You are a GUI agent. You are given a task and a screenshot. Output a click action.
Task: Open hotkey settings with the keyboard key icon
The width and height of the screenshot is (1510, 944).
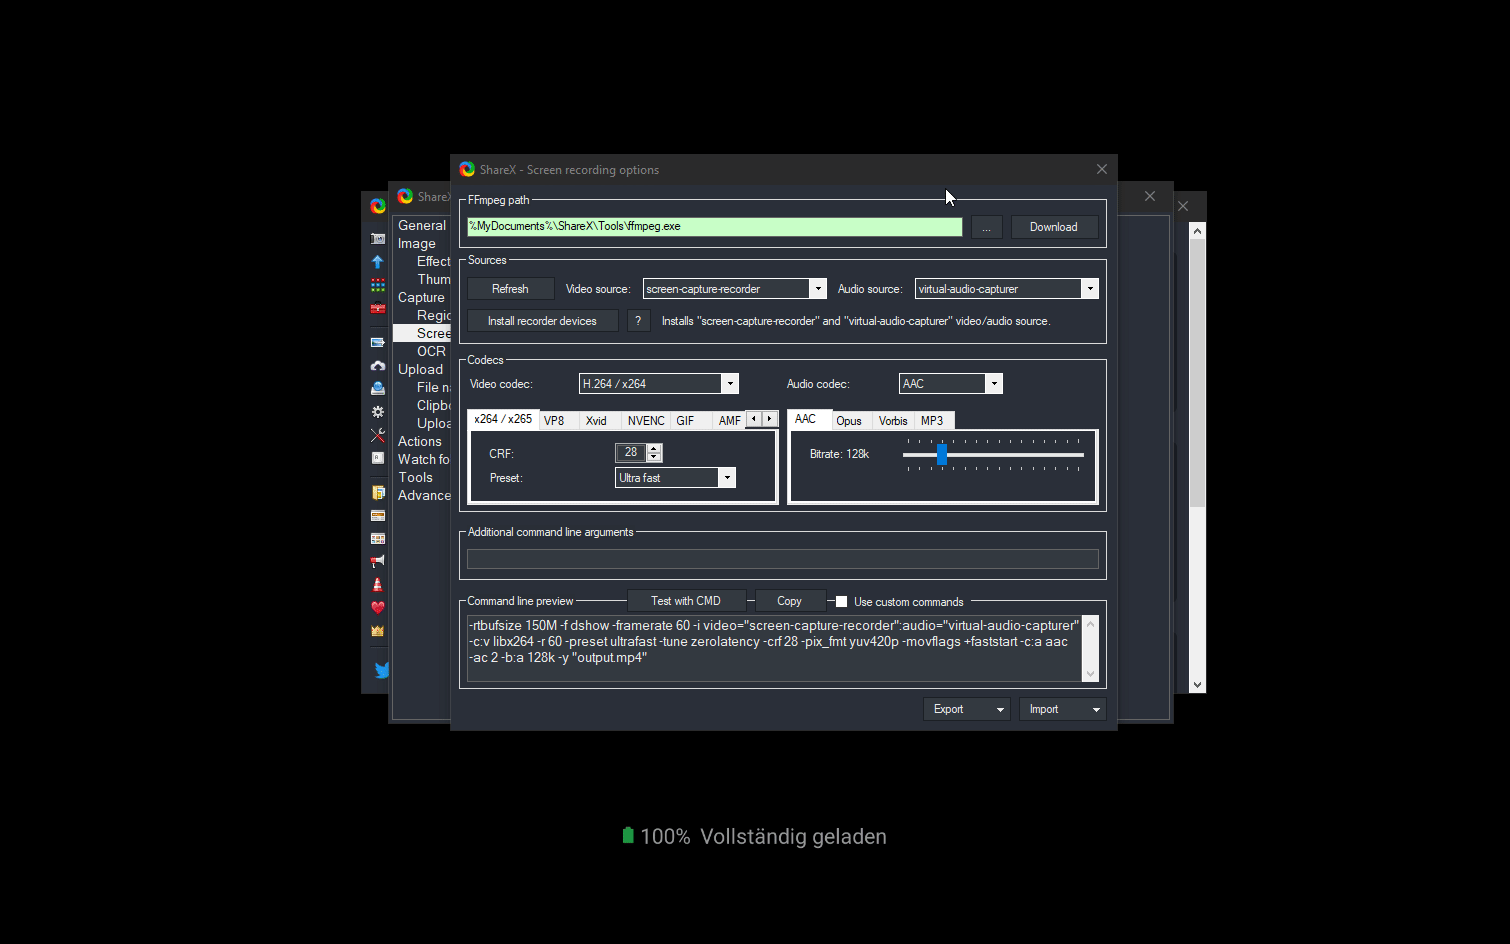(377, 457)
